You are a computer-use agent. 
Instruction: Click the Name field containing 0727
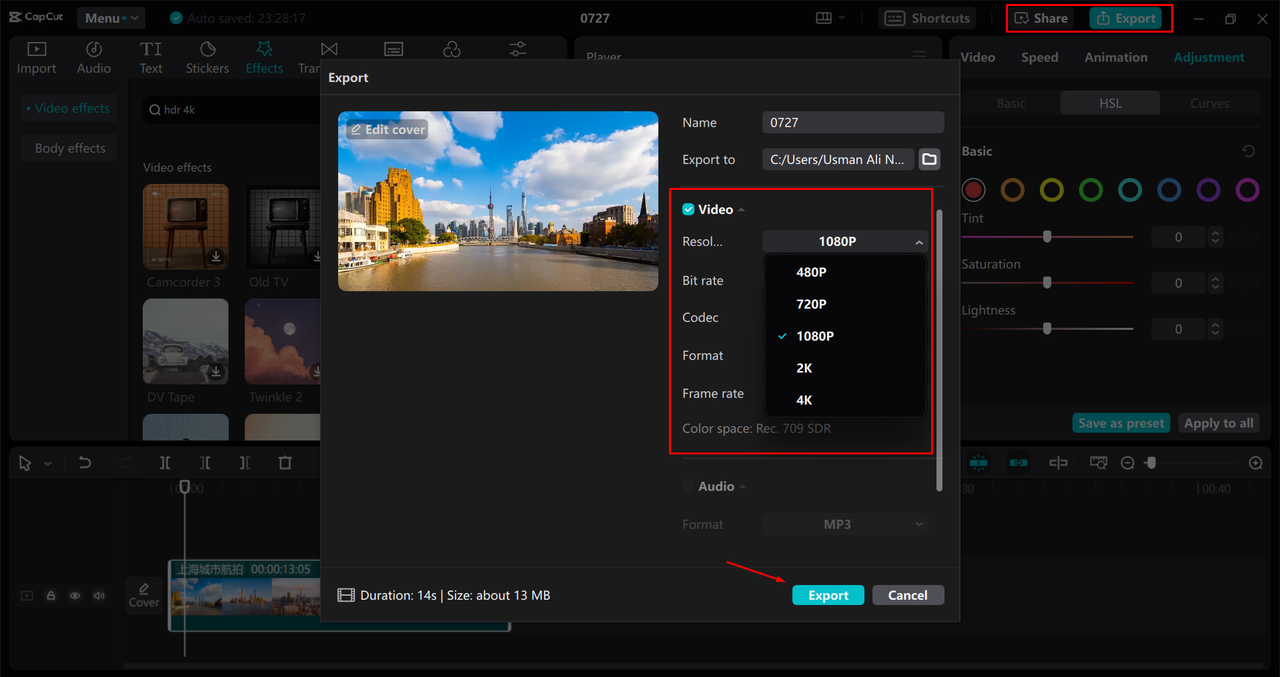click(853, 122)
